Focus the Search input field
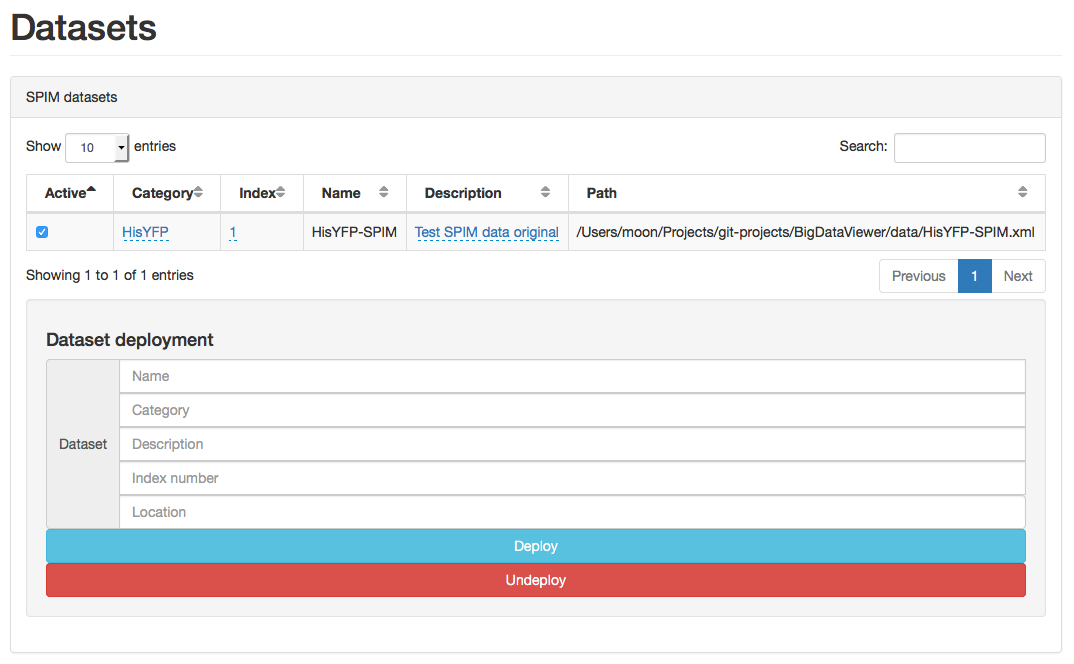1074x664 pixels. tap(969, 147)
